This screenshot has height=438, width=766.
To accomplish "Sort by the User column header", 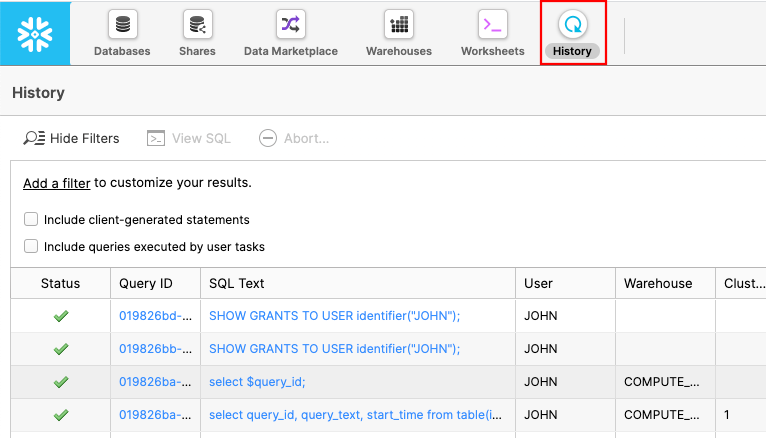I will 538,283.
